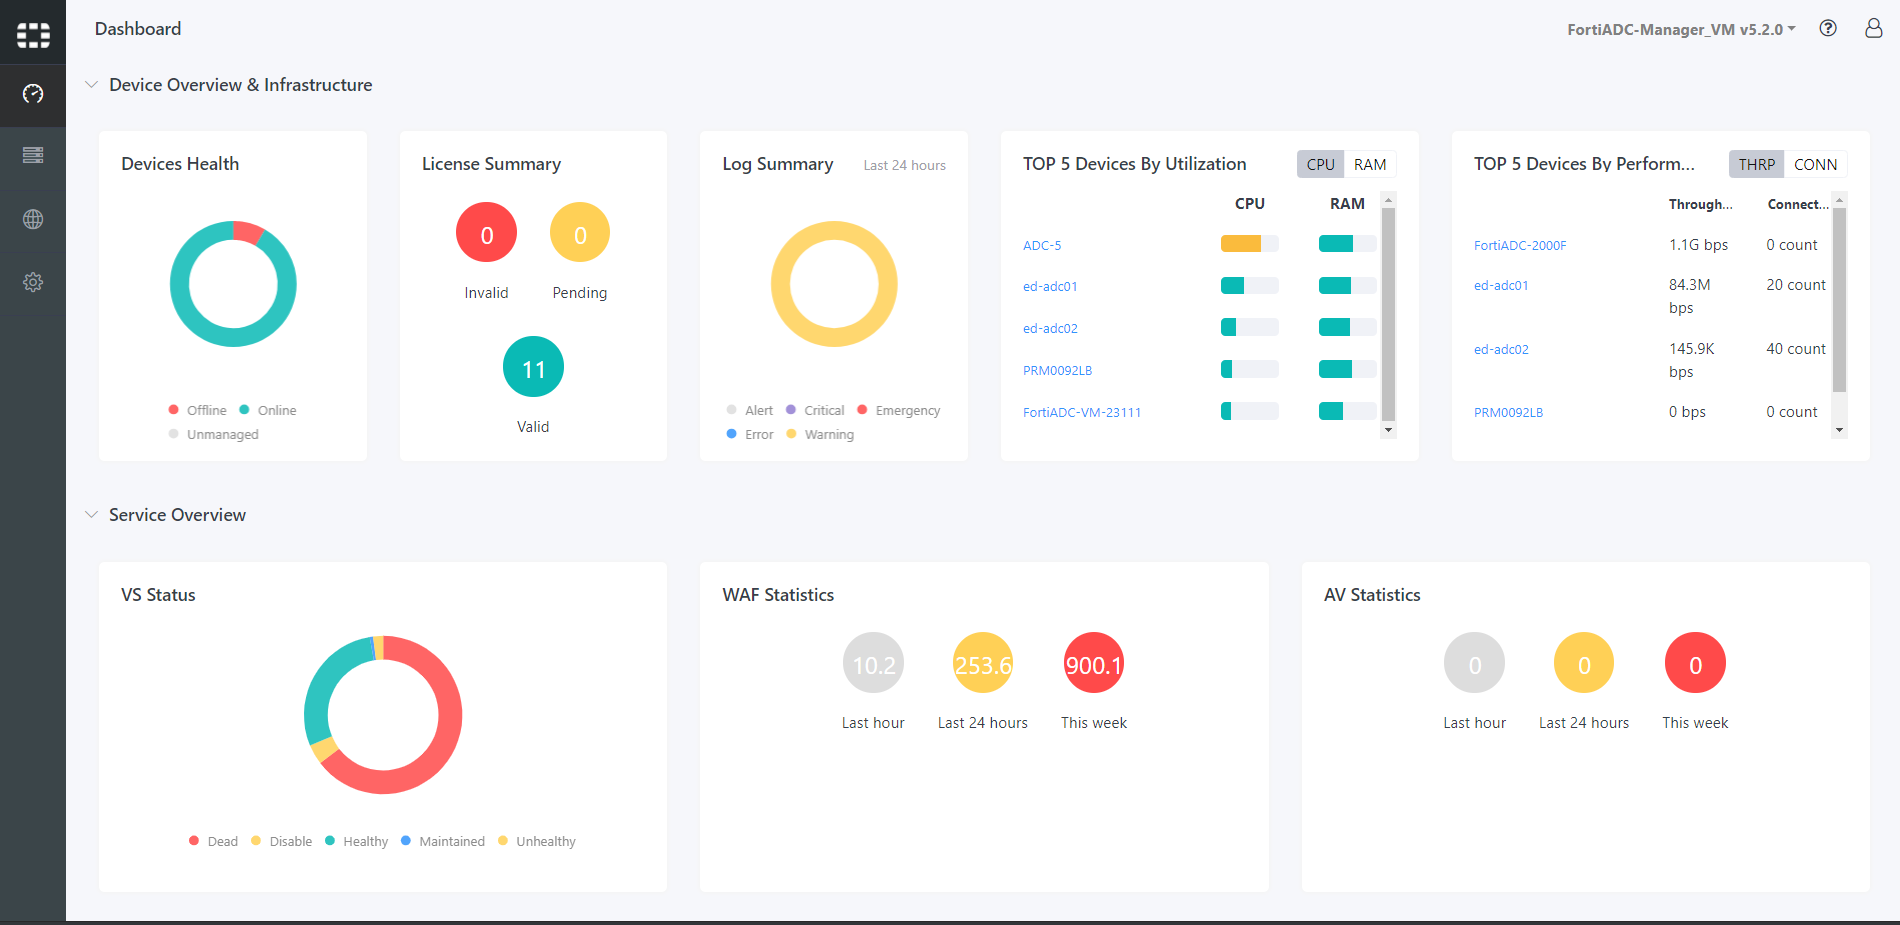Viewport: 1900px width, 925px height.
Task: Click ADC-5 CPU utilization bar
Action: coord(1249,244)
